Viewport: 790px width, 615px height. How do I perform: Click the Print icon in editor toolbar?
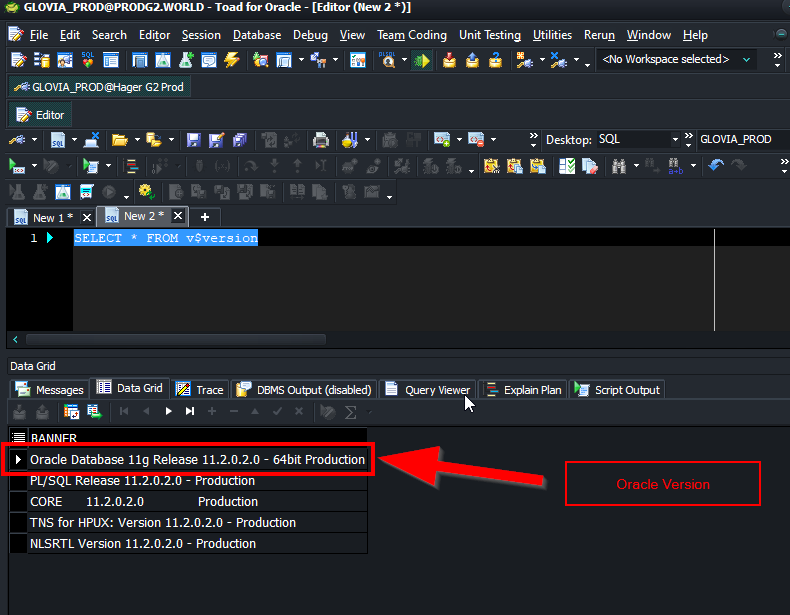point(320,140)
